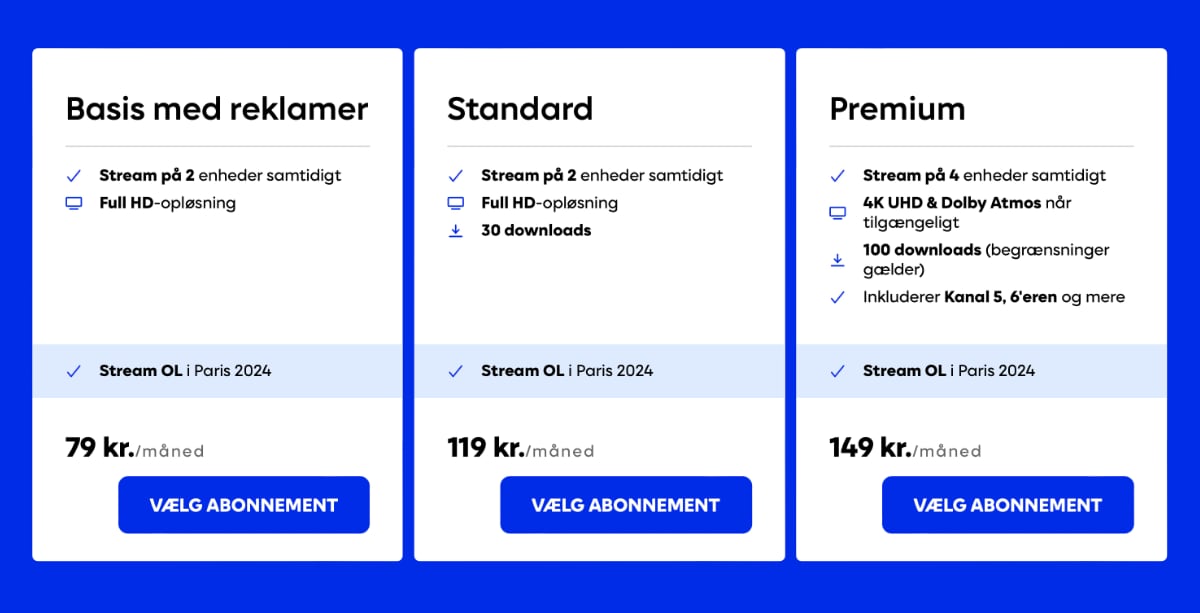Click the monitor icon in Standard plan
Image resolution: width=1200 pixels, height=613 pixels.
point(455,203)
